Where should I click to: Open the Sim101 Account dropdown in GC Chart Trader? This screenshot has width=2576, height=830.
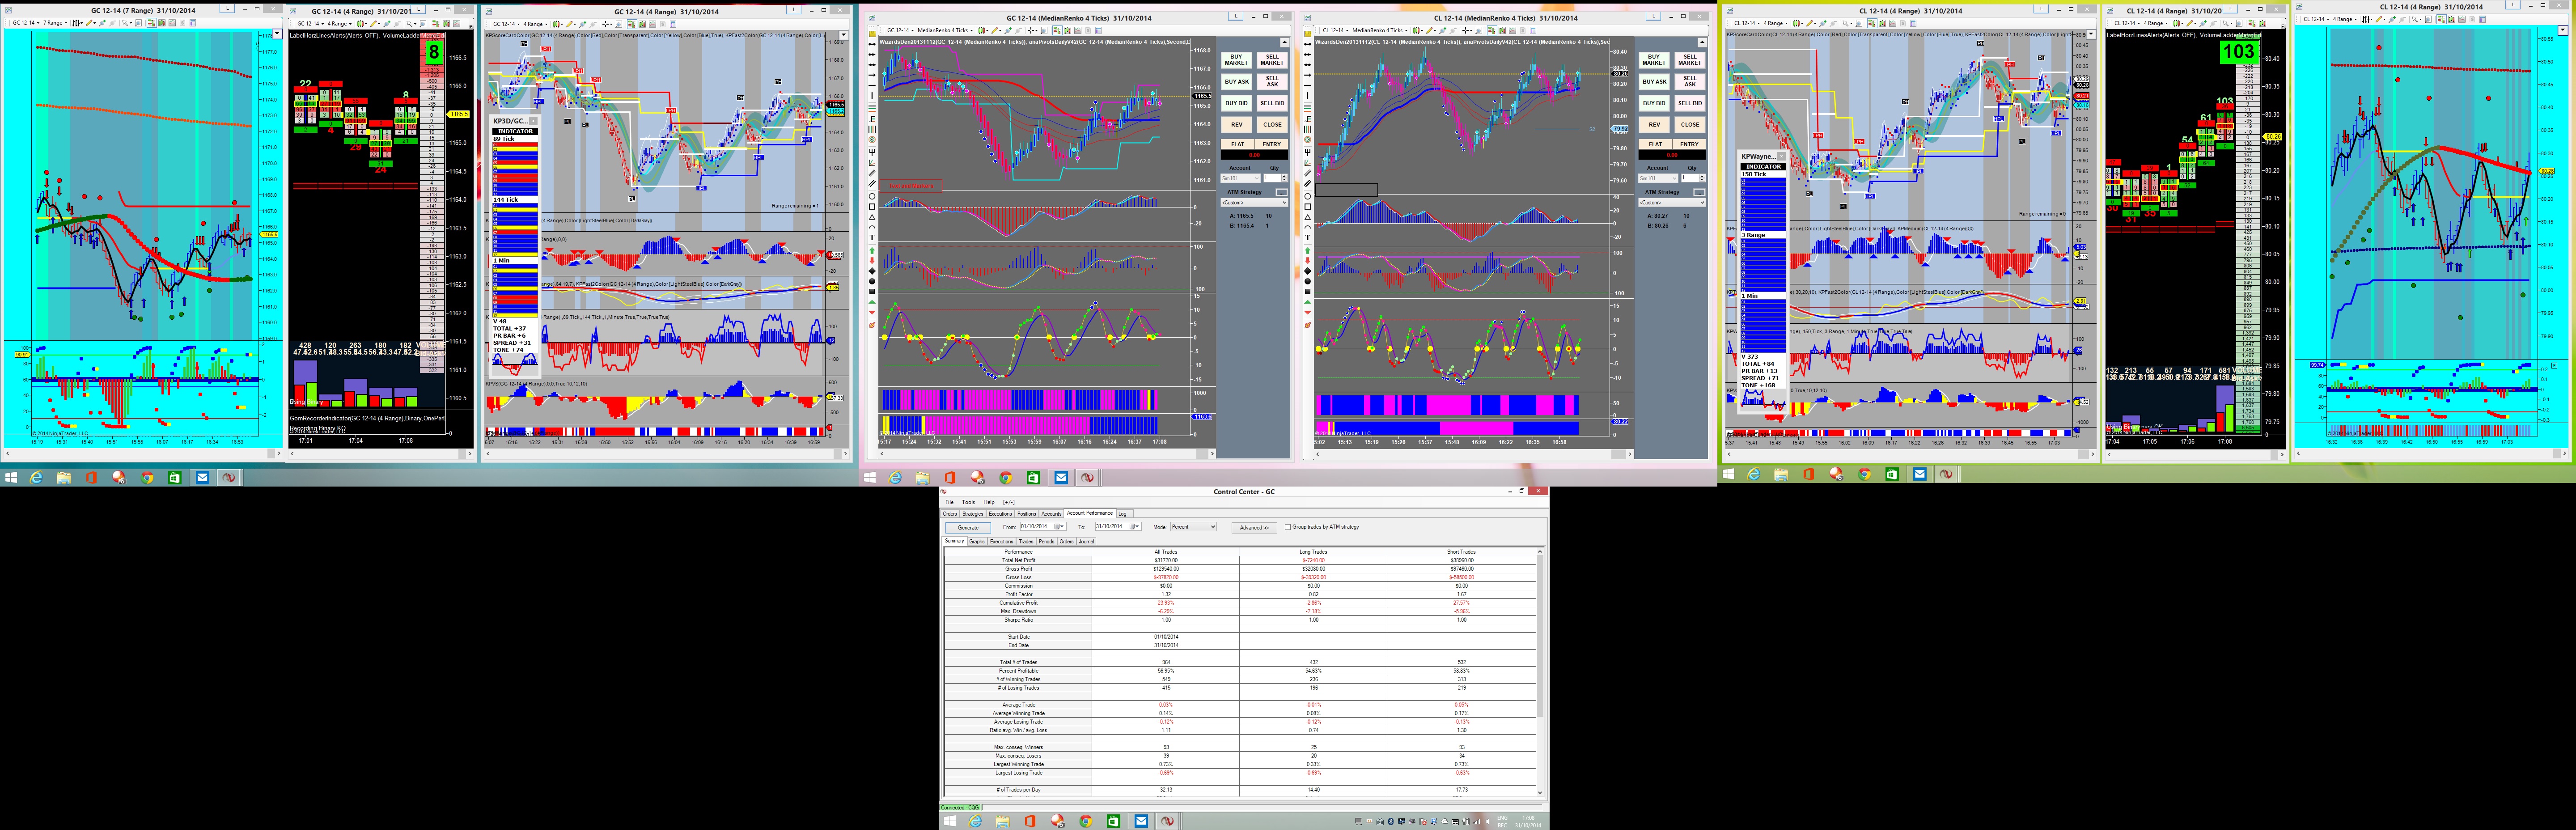(x=1240, y=178)
